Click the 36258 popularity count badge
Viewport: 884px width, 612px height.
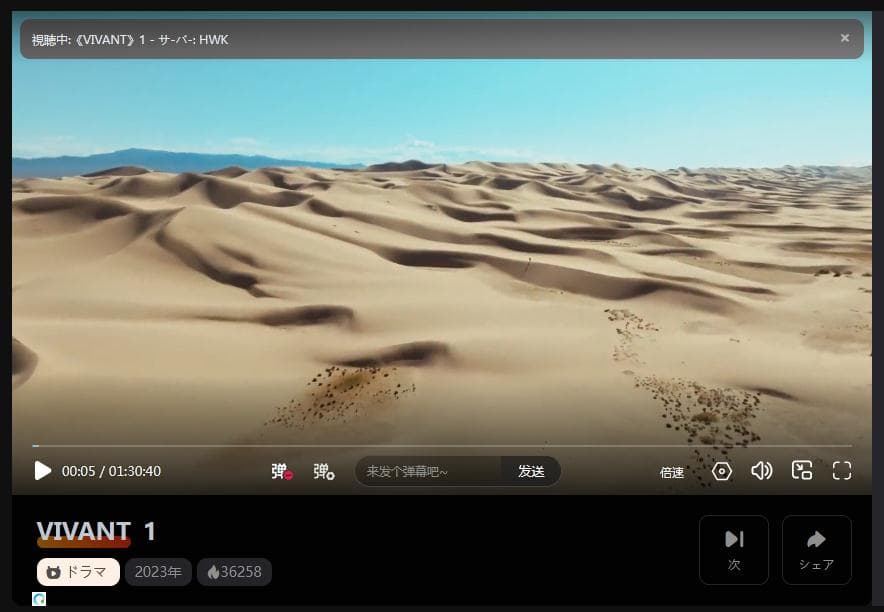(x=235, y=572)
